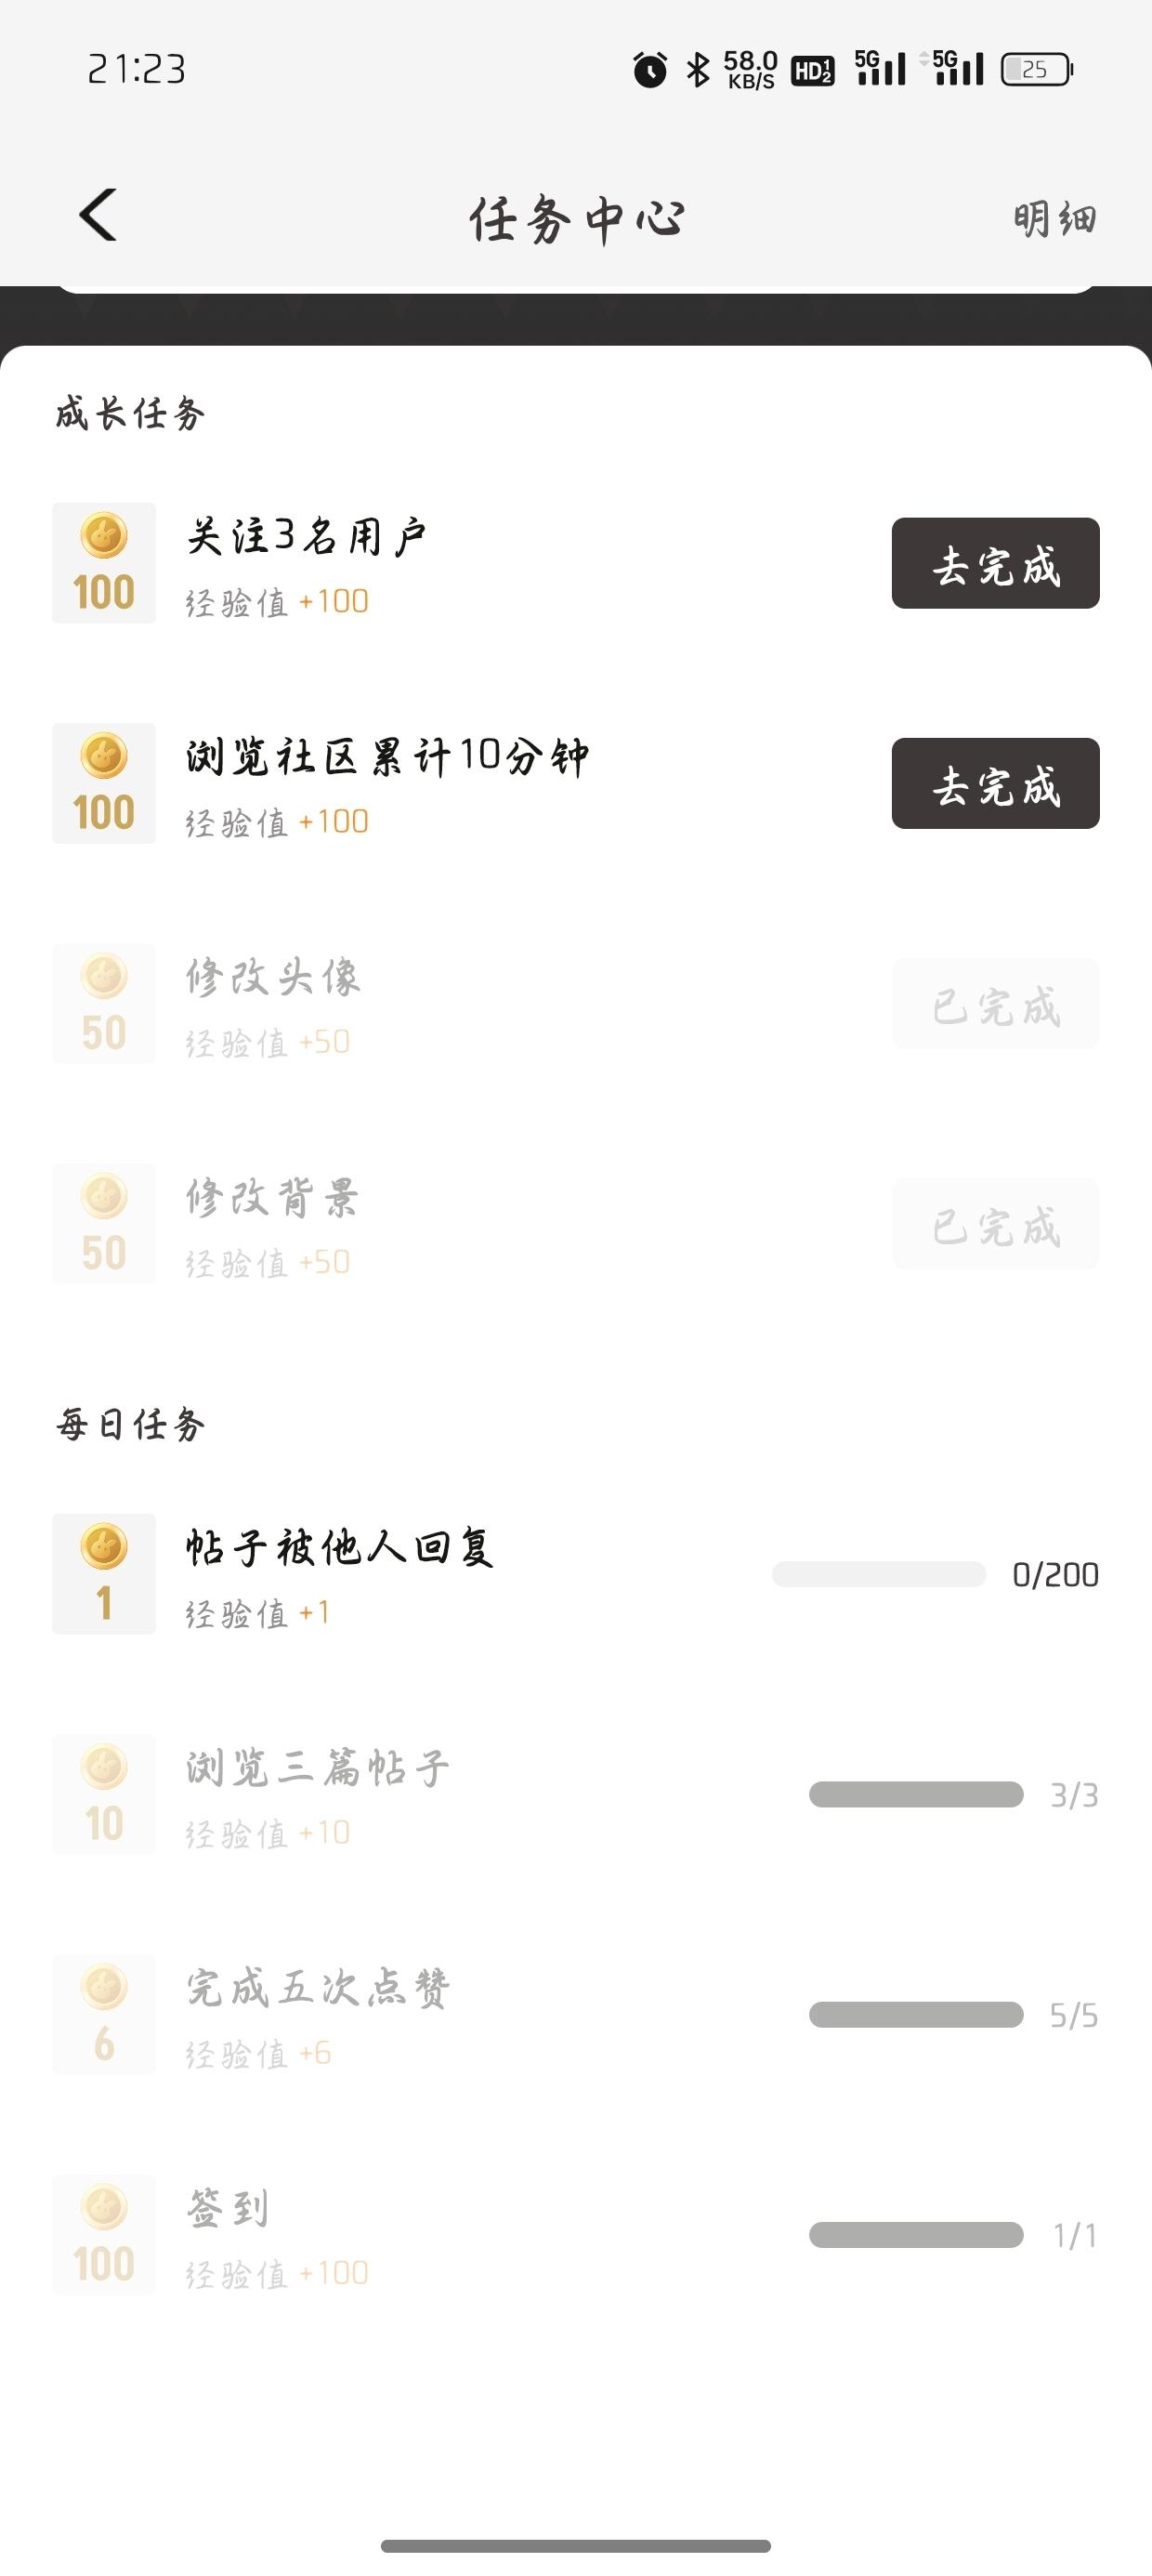Screen dimensions: 1152x2576
Task: Tap 已完成 button for 修改背景
Action: tap(995, 1223)
